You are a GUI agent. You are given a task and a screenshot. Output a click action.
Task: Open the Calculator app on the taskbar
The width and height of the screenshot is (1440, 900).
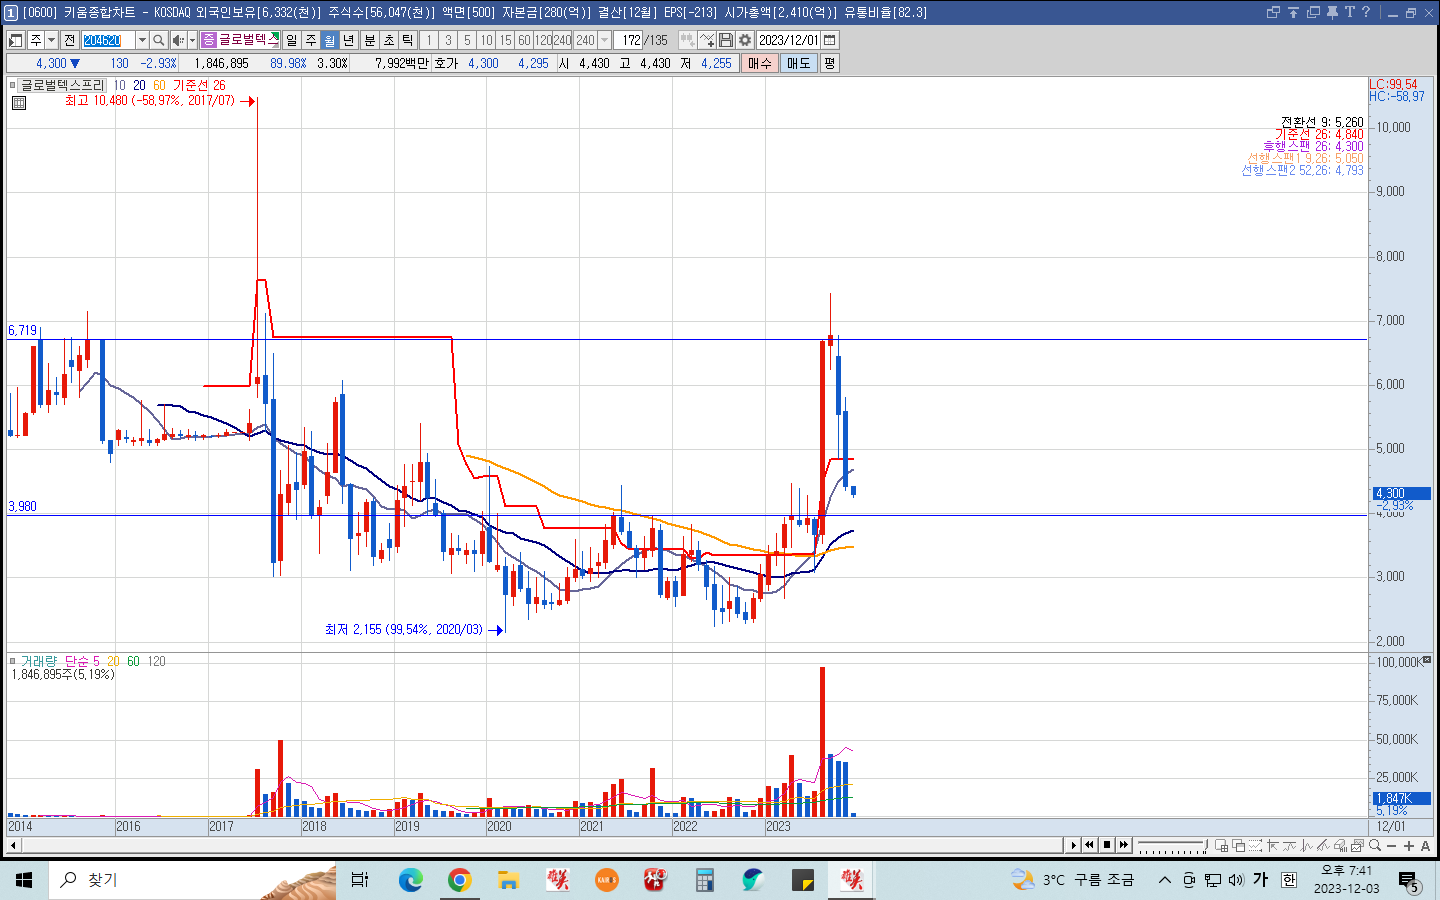pos(704,880)
